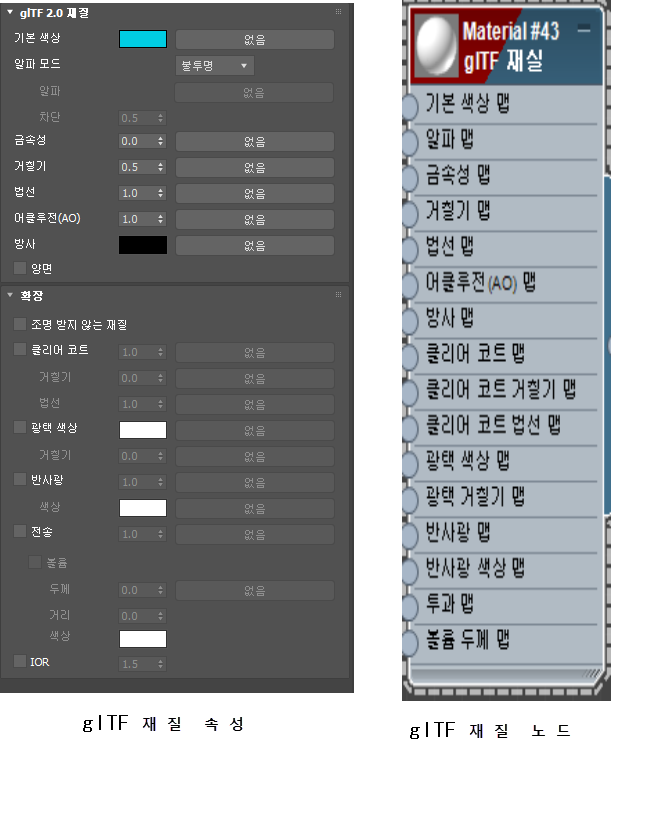Click the 금속성 spinner arrows
The width and height of the screenshot is (655, 835).
[160, 141]
